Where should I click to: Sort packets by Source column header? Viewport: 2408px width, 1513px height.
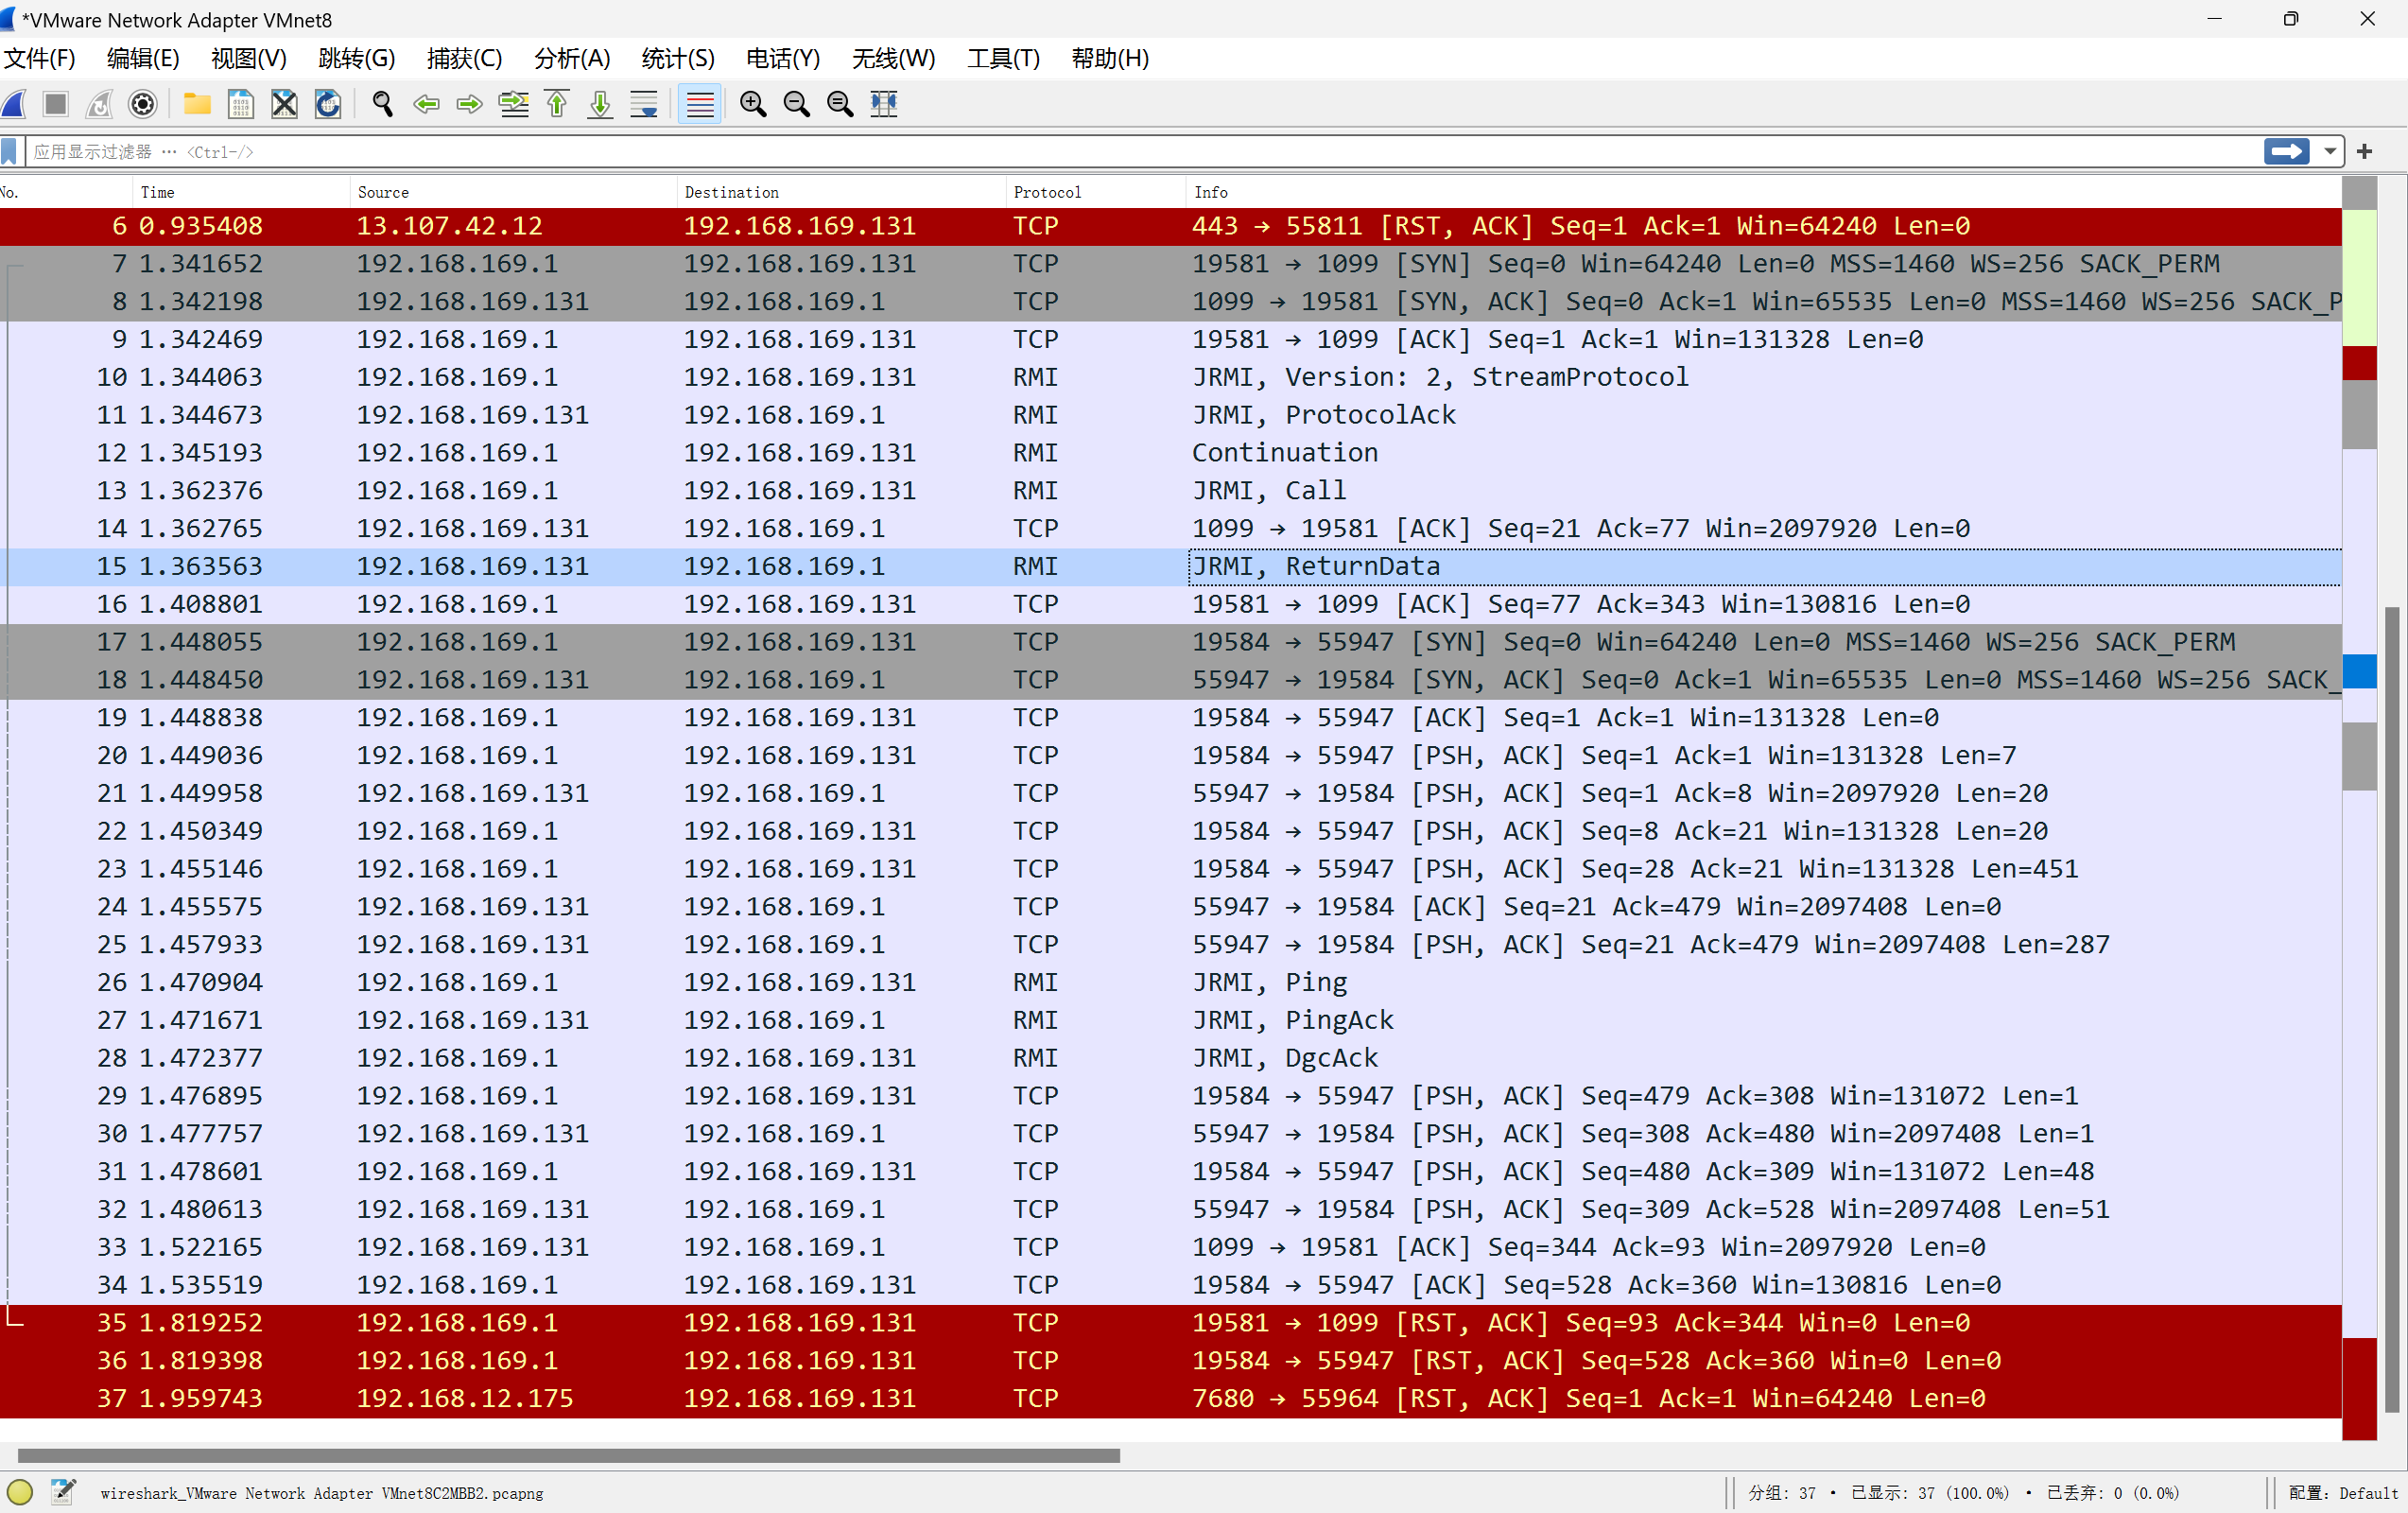(513, 192)
